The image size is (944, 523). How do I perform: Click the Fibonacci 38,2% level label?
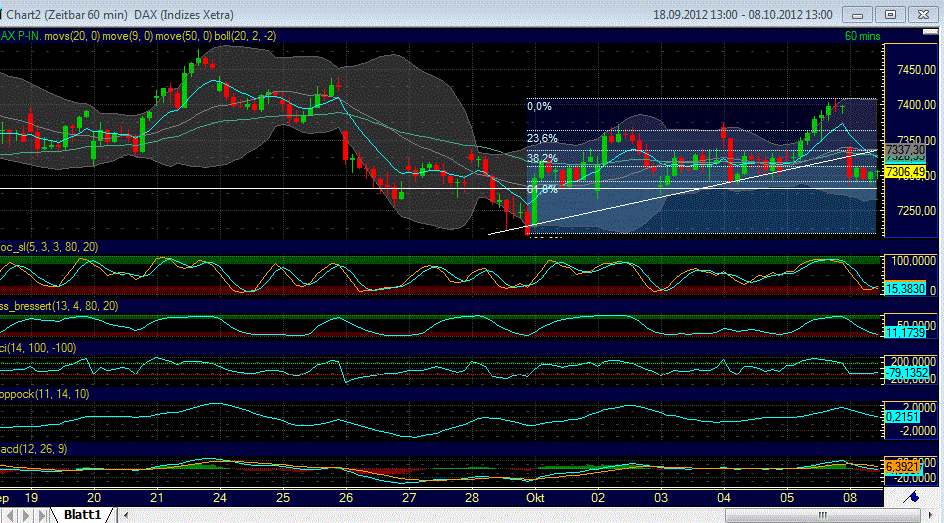(x=542, y=158)
